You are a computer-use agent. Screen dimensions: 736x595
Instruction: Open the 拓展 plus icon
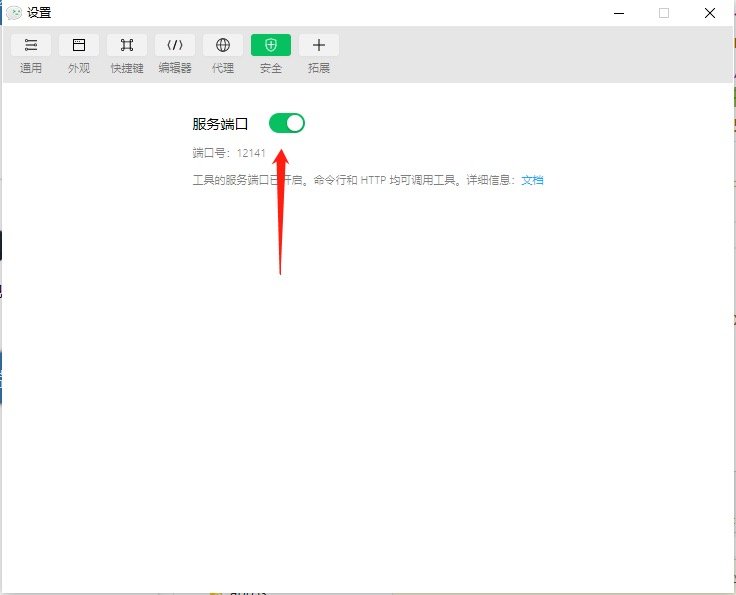(319, 45)
